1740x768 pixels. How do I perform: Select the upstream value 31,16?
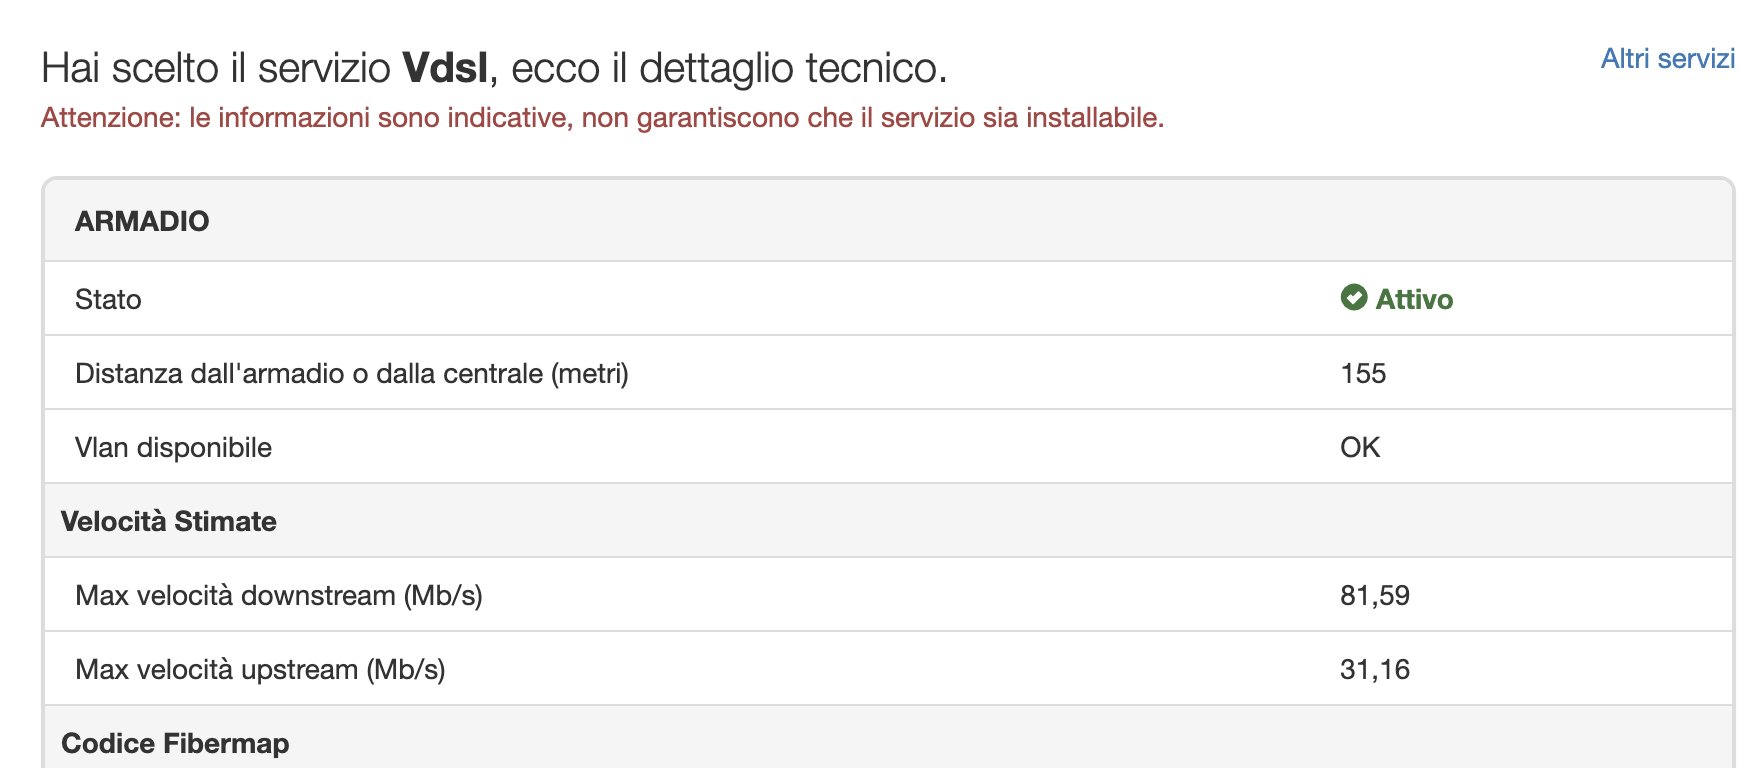pos(1375,669)
